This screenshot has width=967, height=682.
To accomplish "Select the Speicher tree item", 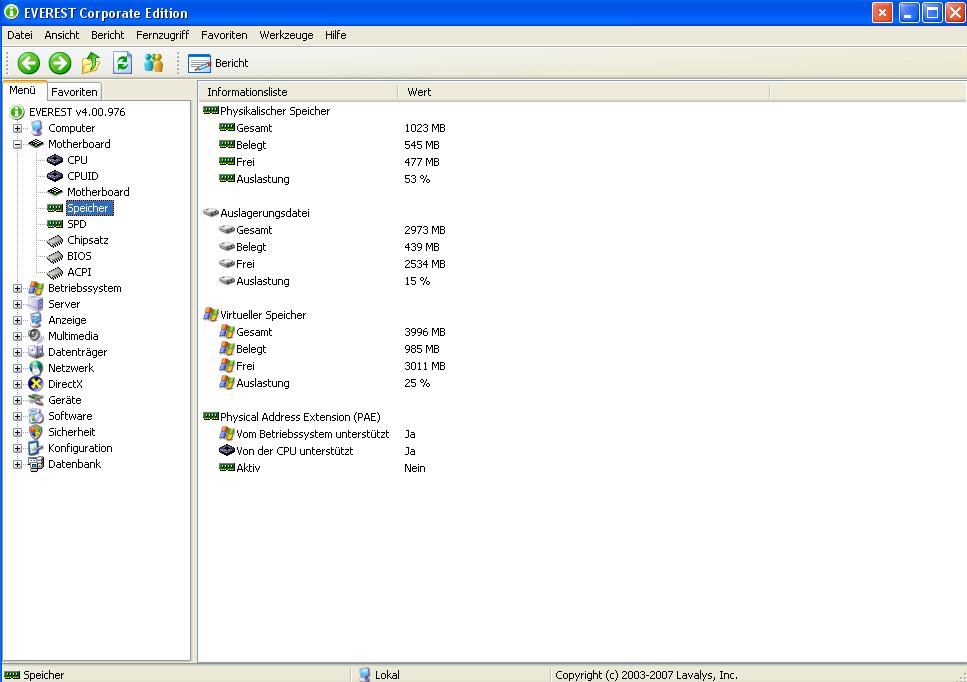I will [88, 208].
